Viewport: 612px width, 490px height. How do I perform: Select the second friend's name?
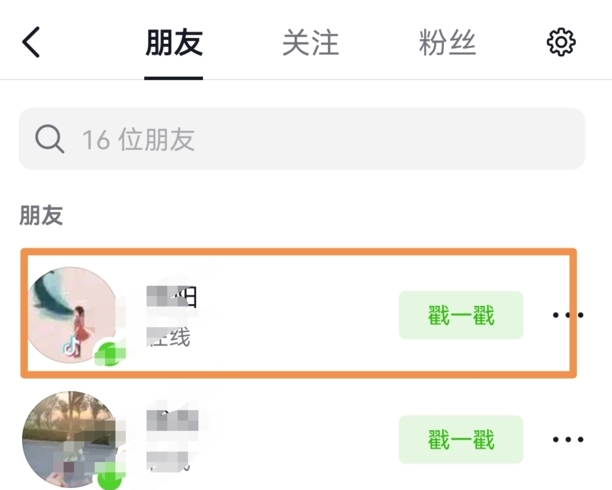pos(172,421)
